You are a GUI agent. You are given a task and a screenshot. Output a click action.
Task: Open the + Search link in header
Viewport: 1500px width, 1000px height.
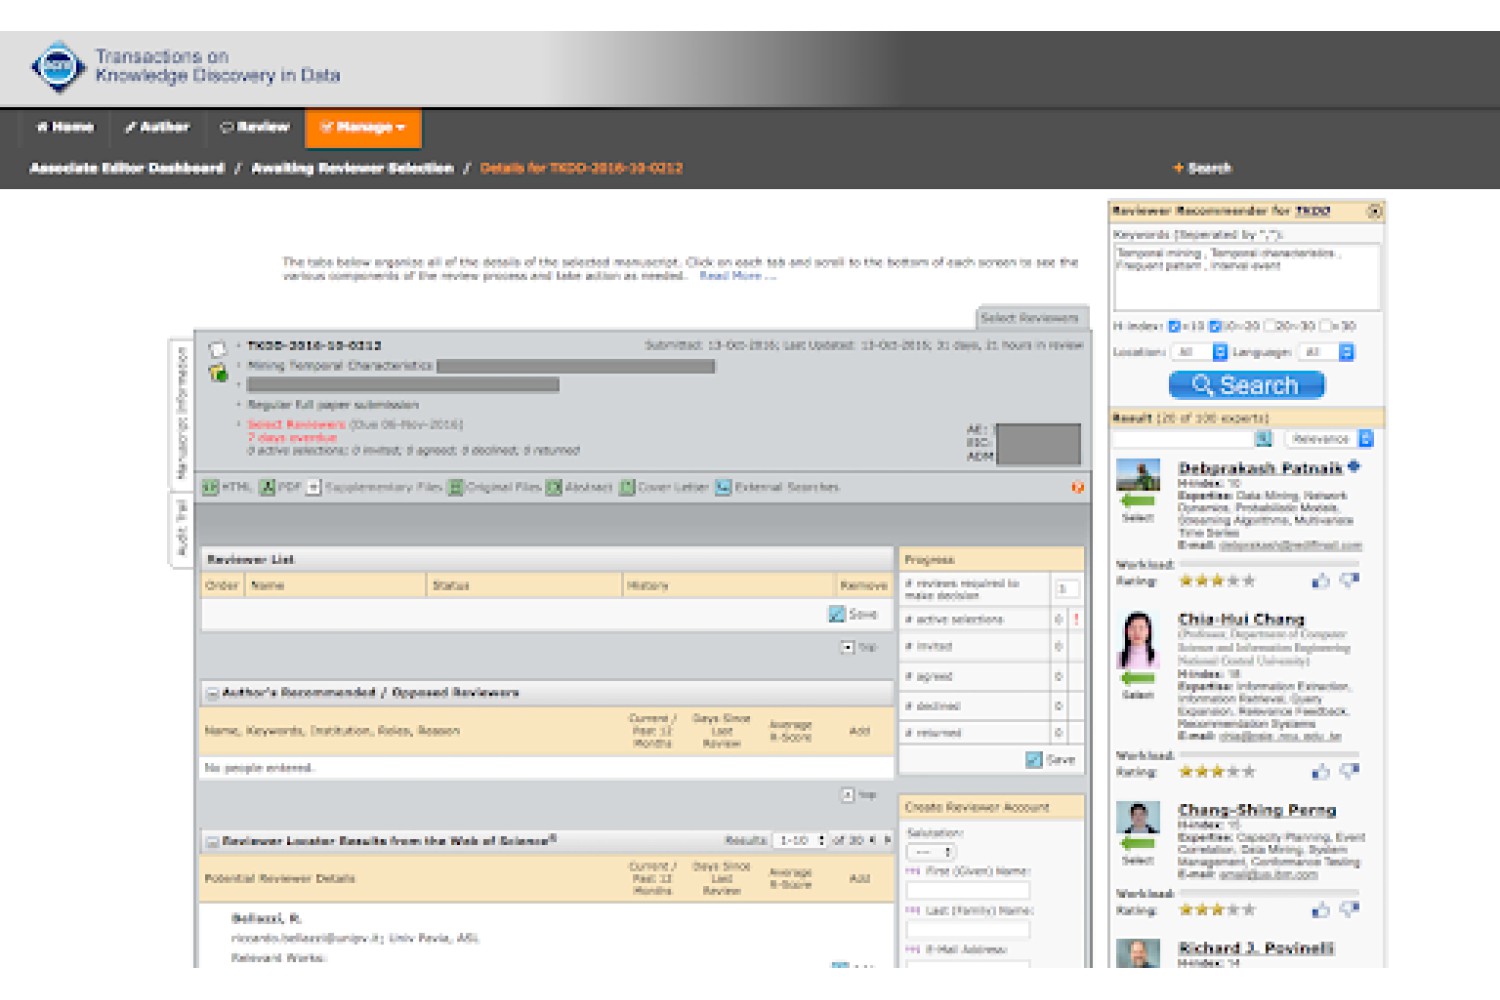tap(1202, 168)
